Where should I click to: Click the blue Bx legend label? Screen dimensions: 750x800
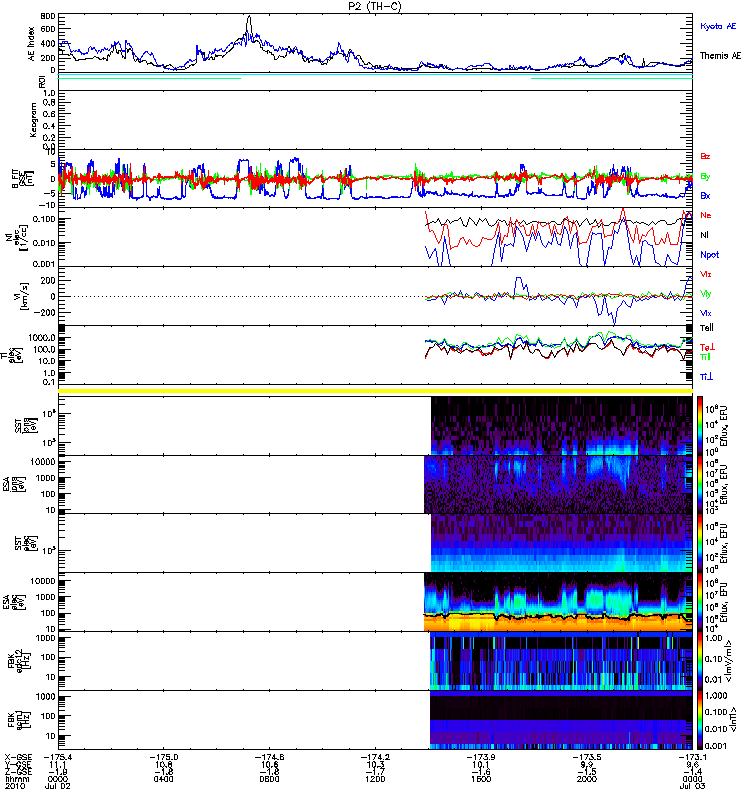705,196
